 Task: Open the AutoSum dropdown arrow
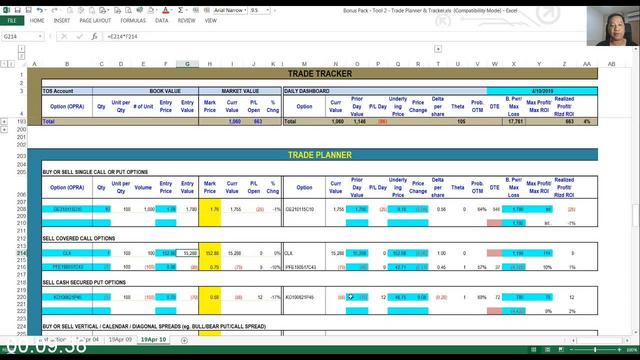(x=186, y=10)
